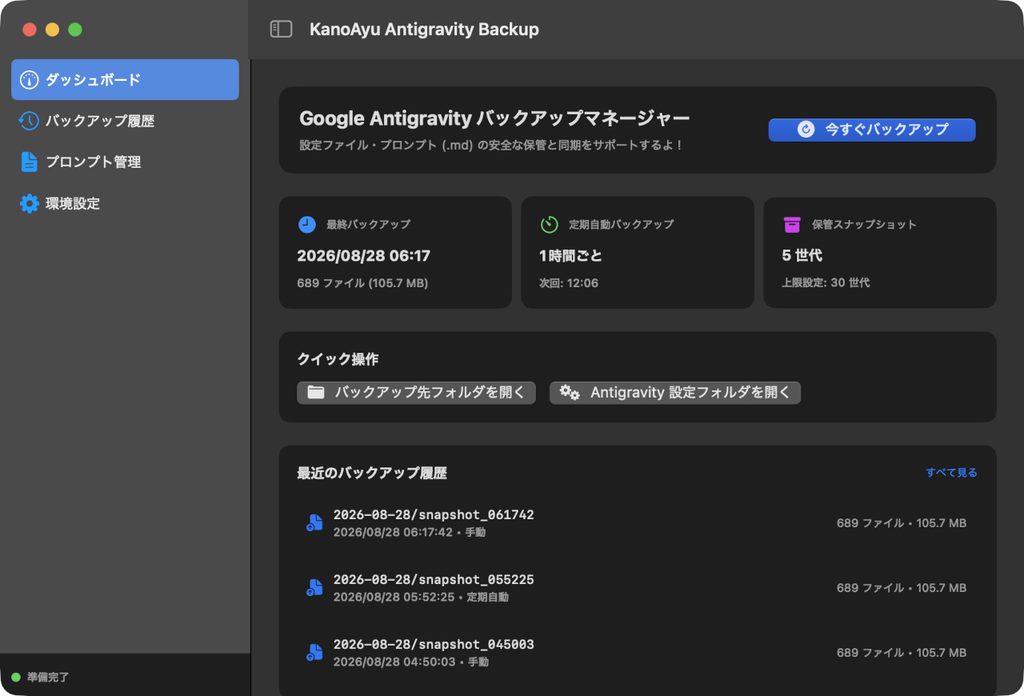Viewport: 1024px width, 696px height.
Task: Click the KanoAyu Antigravity Backup window title
Action: point(424,29)
